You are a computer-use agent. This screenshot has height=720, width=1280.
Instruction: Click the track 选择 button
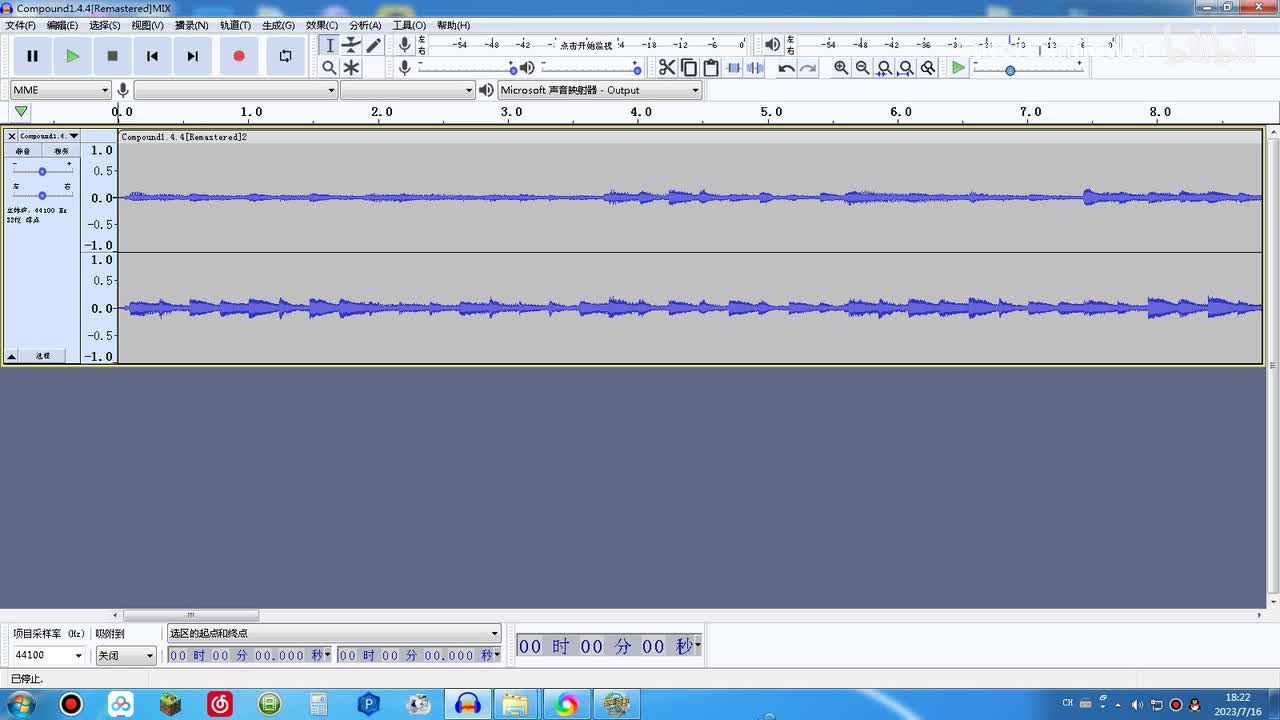[x=43, y=356]
